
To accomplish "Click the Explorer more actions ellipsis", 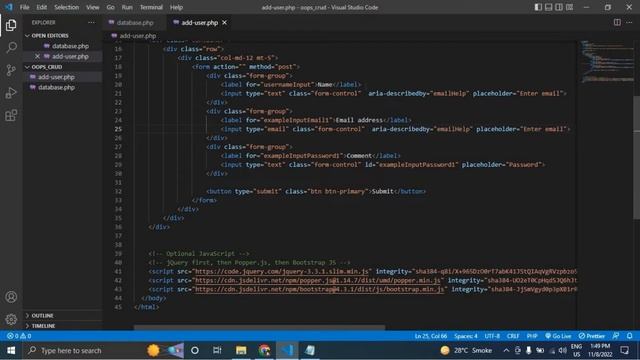I will click(x=91, y=22).
